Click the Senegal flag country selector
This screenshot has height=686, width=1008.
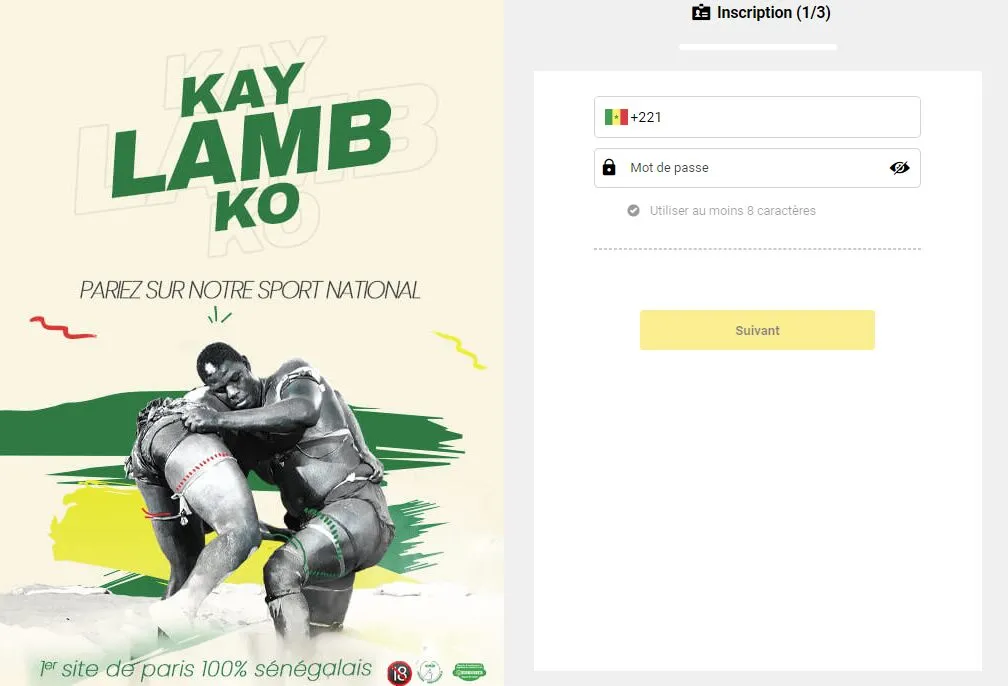click(616, 117)
